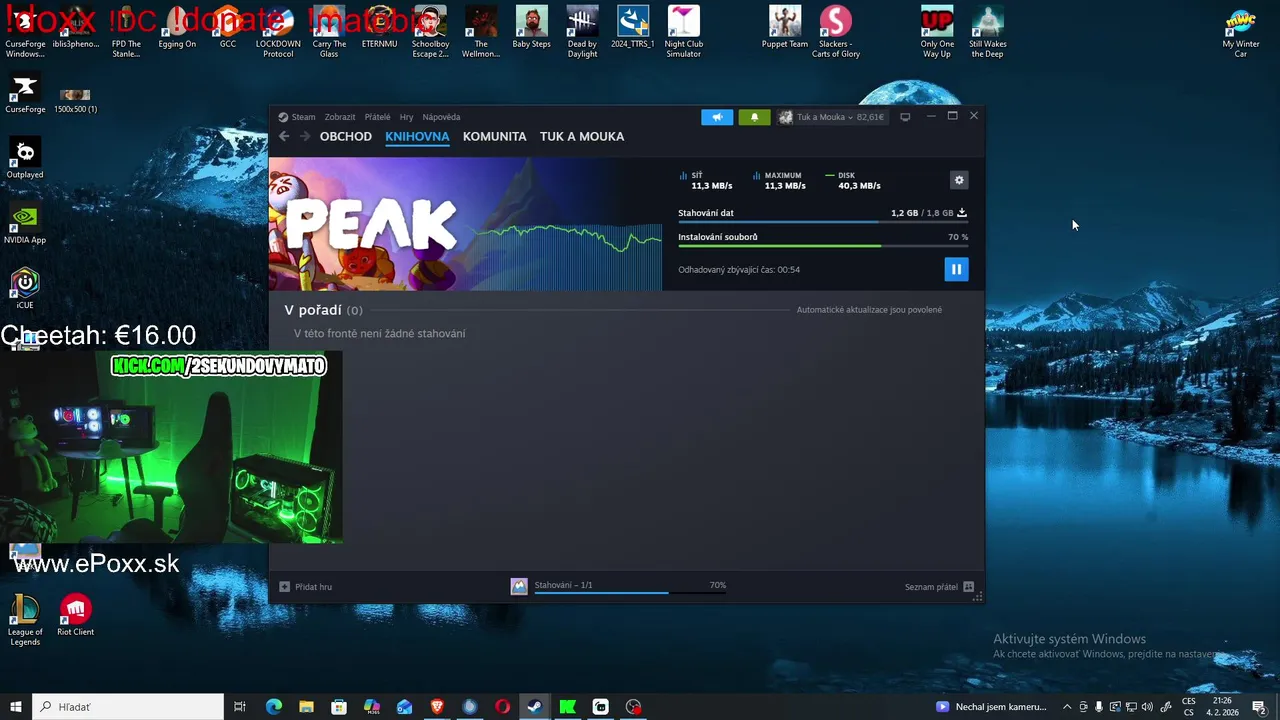Open the Baby Steps desktop shortcut

click(x=531, y=27)
